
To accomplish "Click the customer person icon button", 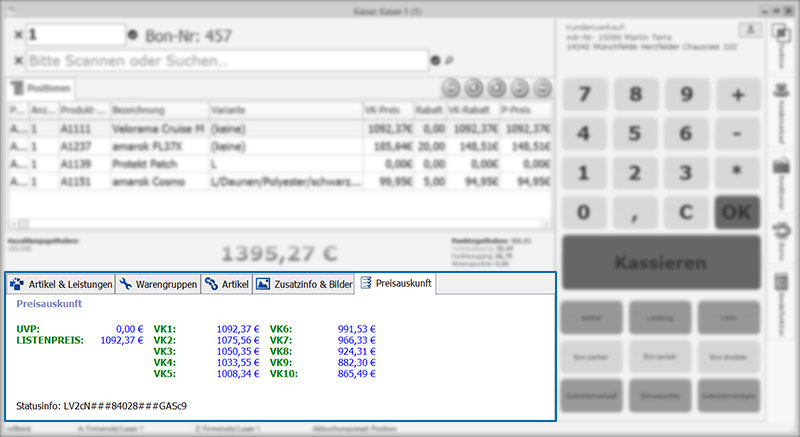I will point(750,30).
